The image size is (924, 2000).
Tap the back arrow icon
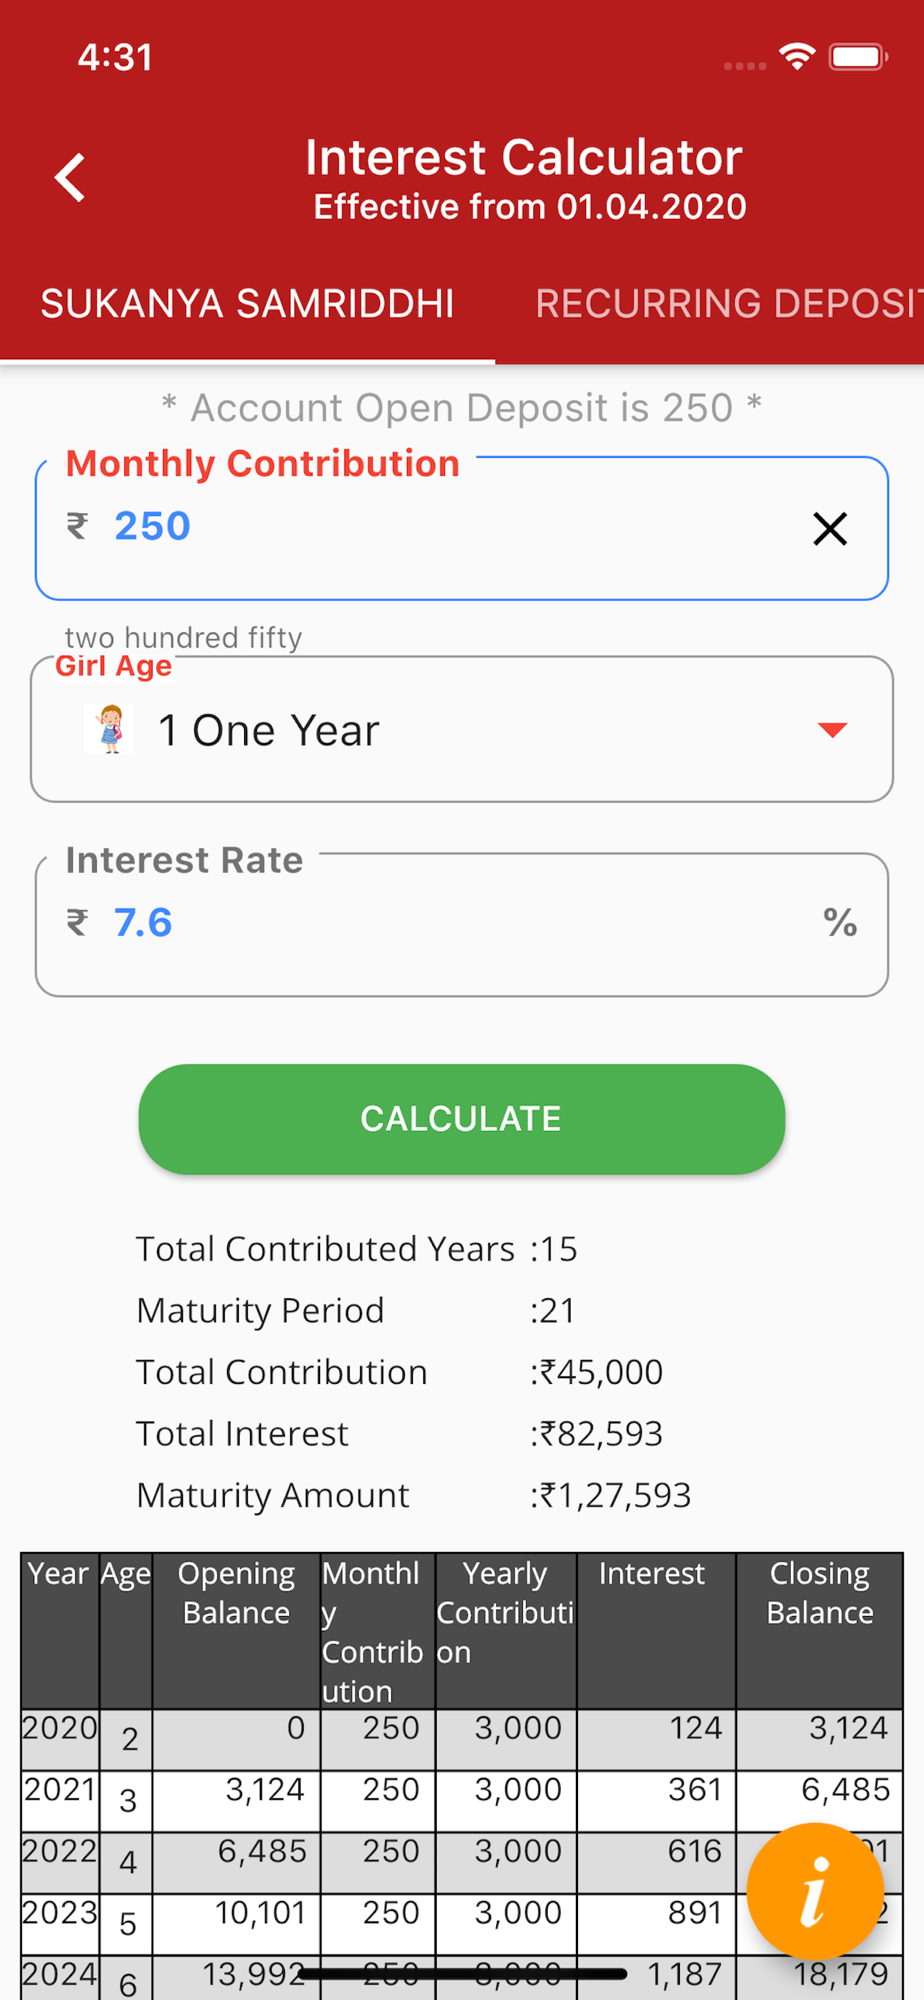pos(70,178)
